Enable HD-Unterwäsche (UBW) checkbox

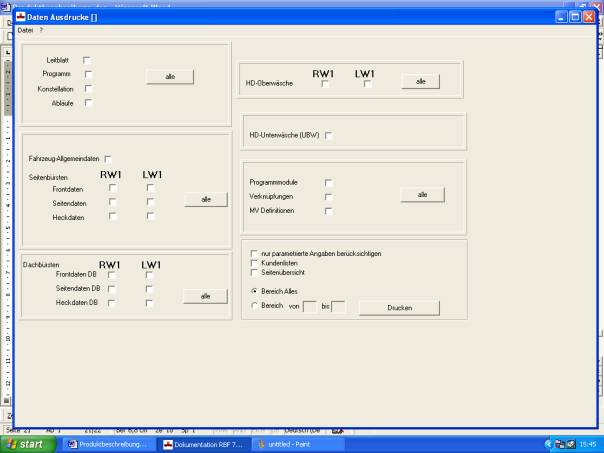coord(329,135)
